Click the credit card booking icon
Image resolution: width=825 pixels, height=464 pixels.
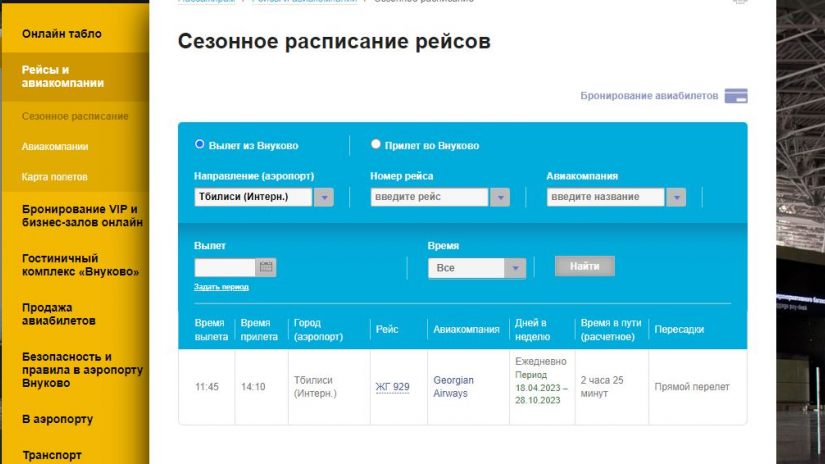point(736,96)
